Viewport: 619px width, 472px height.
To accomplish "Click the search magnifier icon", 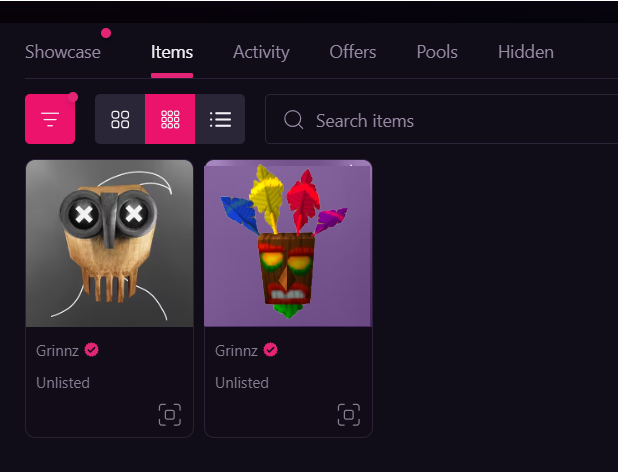I will [x=293, y=119].
